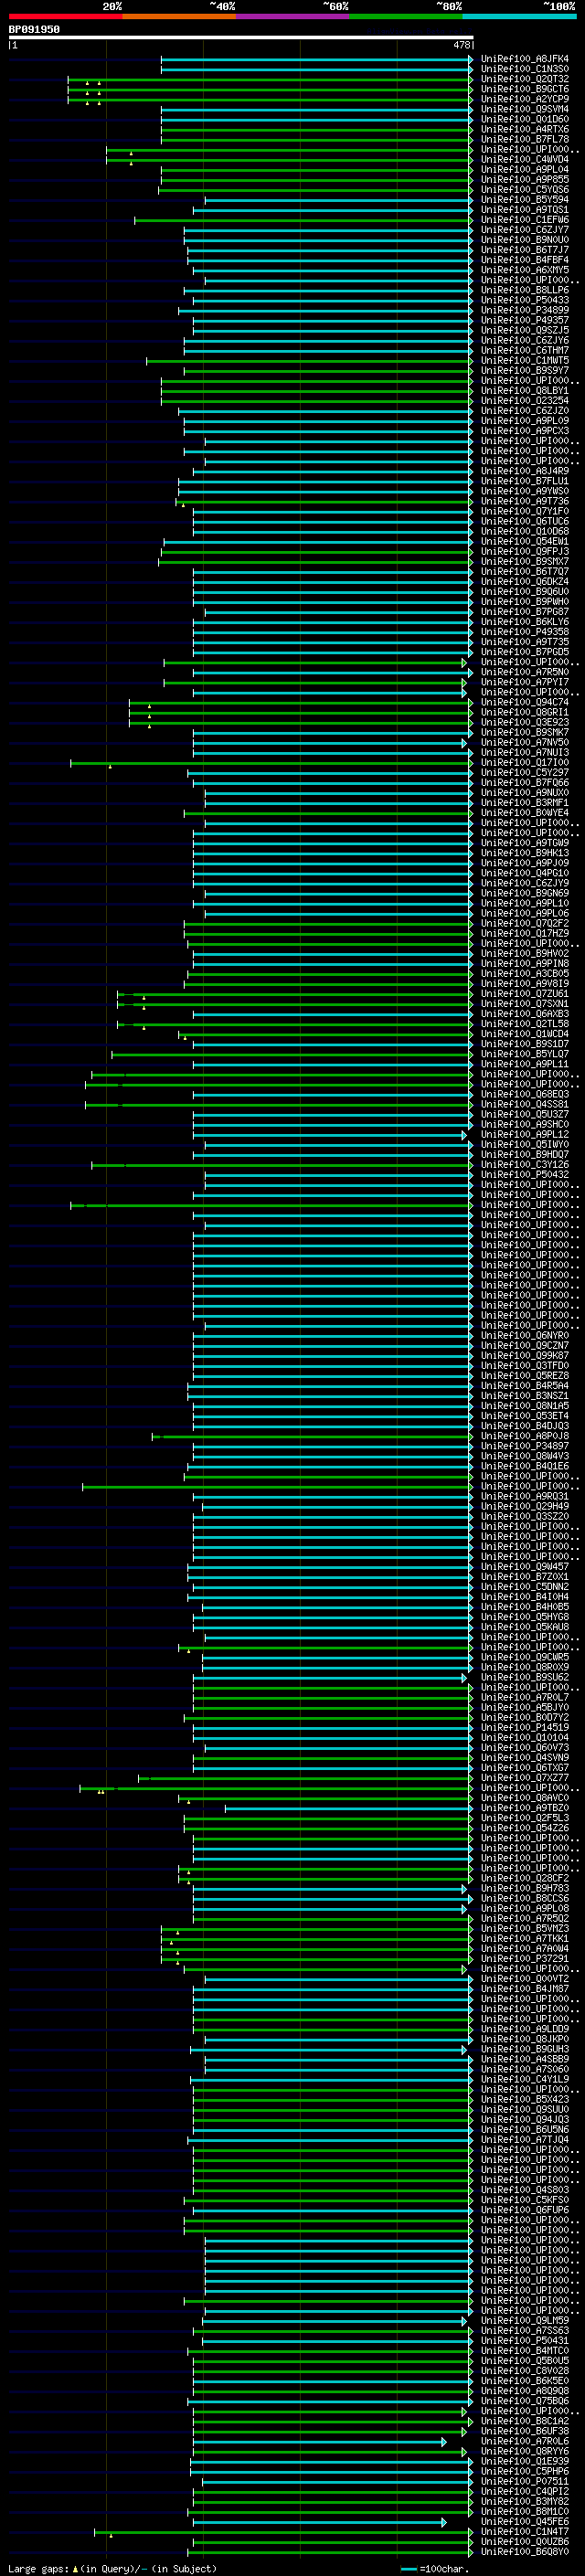Select hit label UniRef100_P37291
The image size is (585, 2576).
point(525,1958)
